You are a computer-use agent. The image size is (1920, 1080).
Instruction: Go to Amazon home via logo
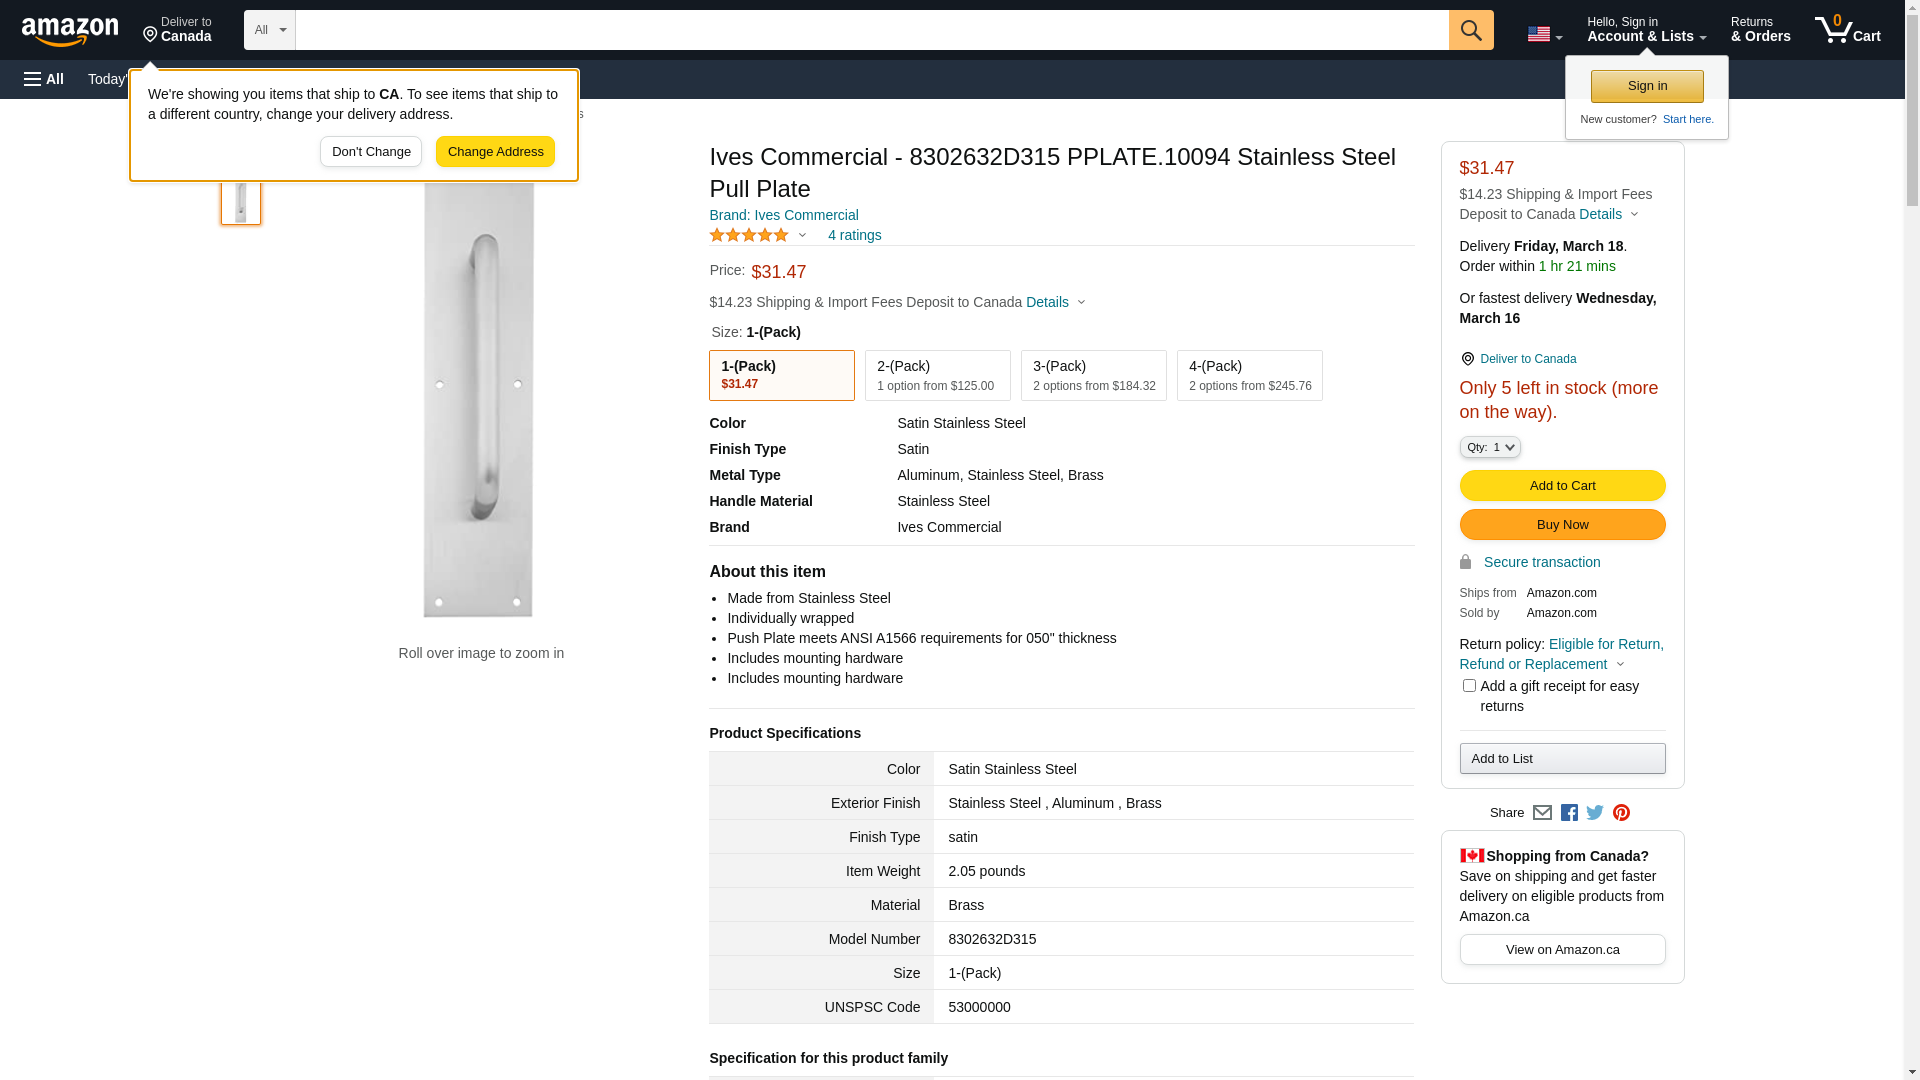pos(70,32)
